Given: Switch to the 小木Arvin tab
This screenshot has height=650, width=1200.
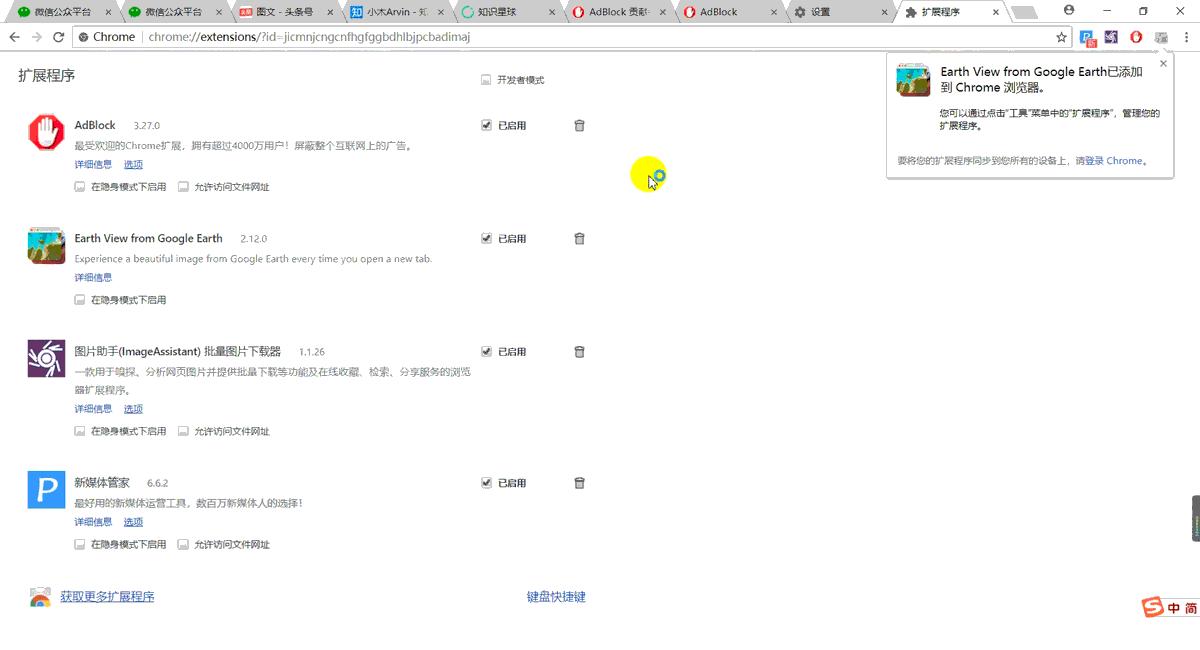Looking at the screenshot, I should (396, 12).
